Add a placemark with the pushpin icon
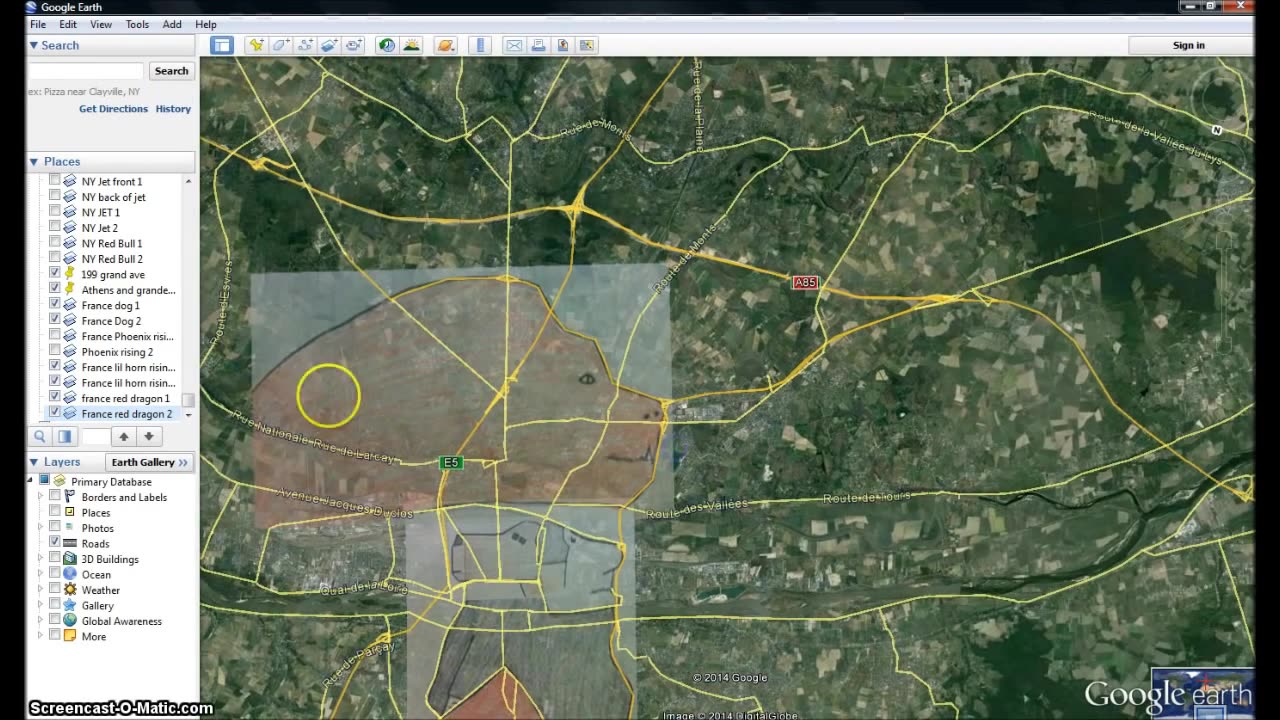Screen dimensions: 1280x720 (x=256, y=45)
